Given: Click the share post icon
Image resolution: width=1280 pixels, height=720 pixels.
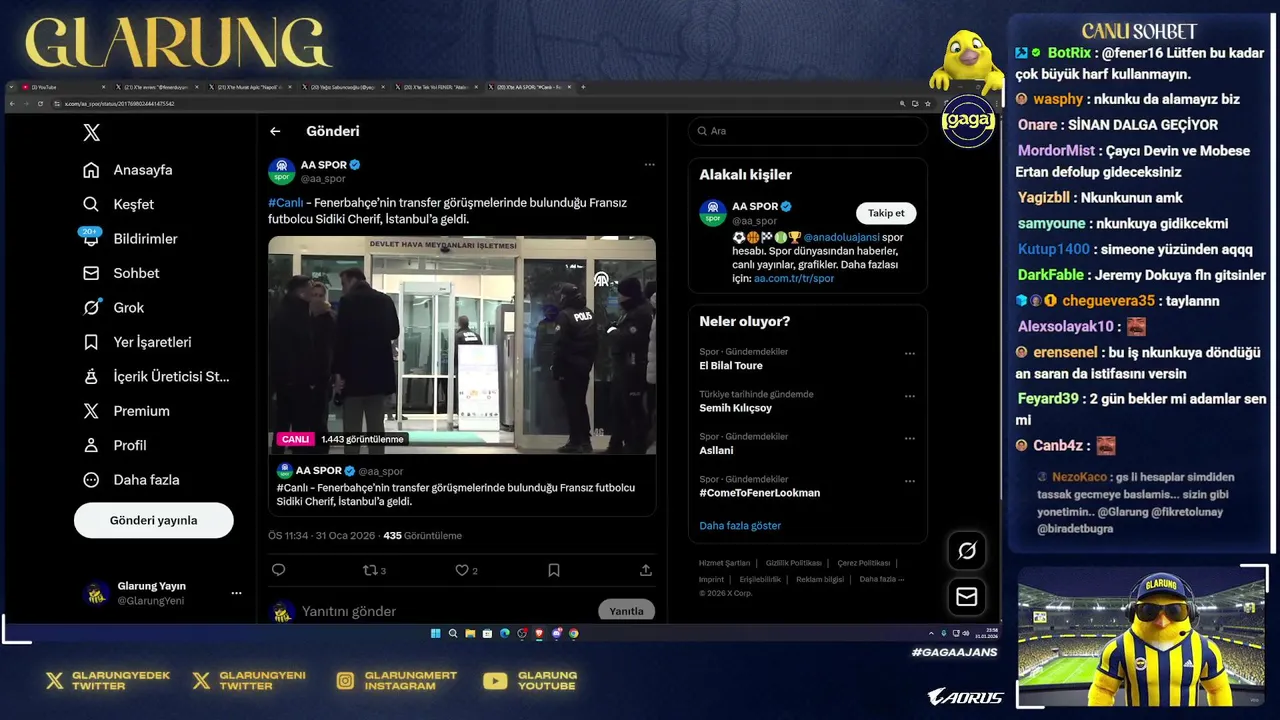Looking at the screenshot, I should 646,570.
